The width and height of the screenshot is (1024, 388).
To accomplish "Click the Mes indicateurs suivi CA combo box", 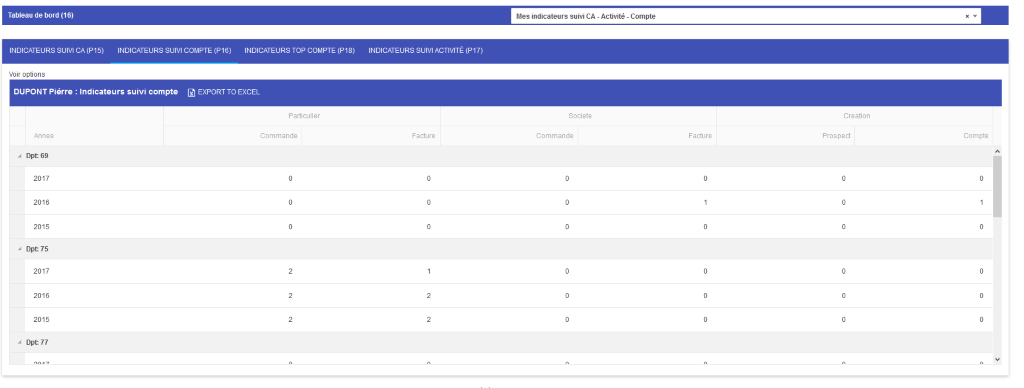I will pos(746,16).
